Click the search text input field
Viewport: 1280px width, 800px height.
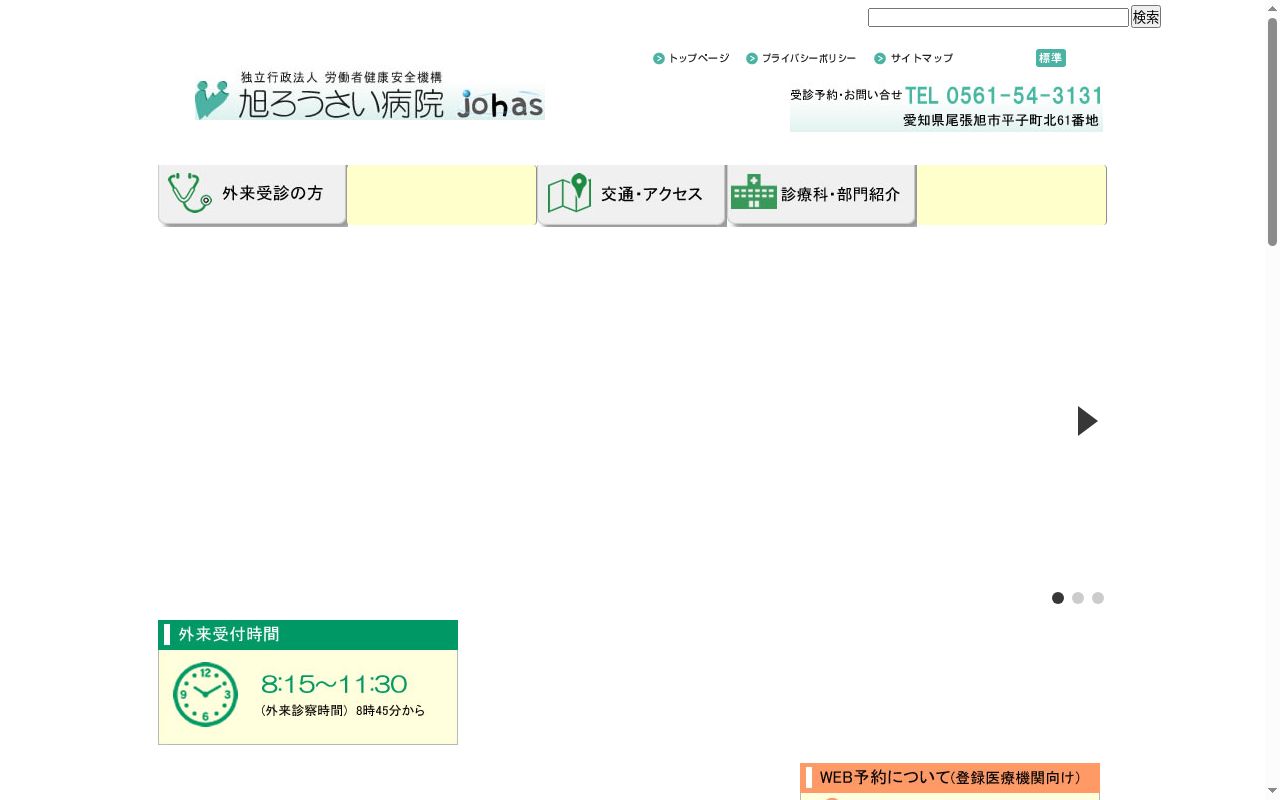tap(998, 17)
